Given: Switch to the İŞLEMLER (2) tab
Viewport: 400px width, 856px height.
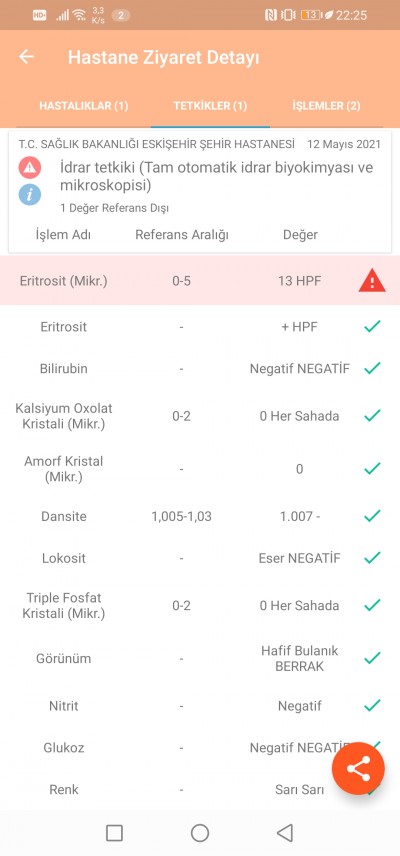Looking at the screenshot, I should (326, 106).
